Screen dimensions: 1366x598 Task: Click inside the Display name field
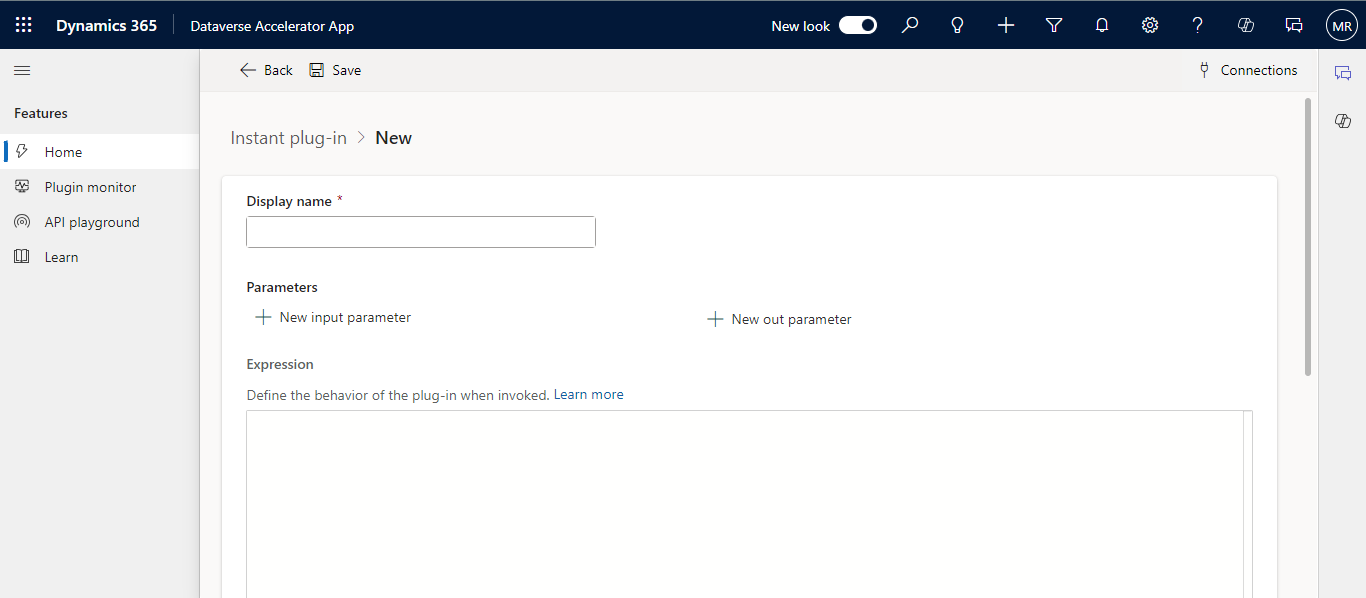point(420,231)
